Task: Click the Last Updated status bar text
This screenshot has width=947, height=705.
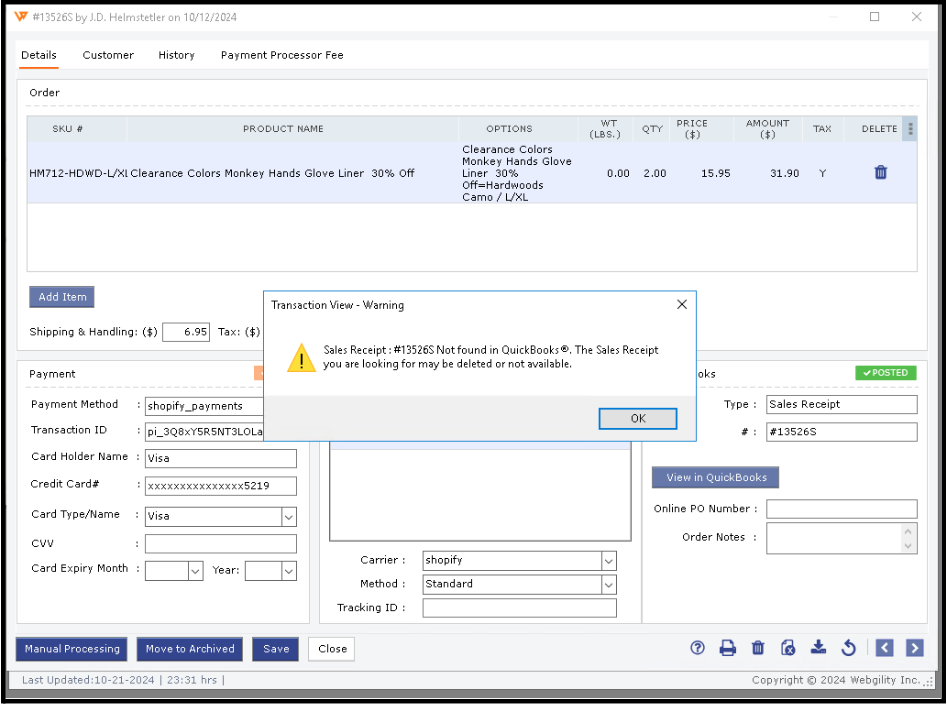Action: click(123, 680)
